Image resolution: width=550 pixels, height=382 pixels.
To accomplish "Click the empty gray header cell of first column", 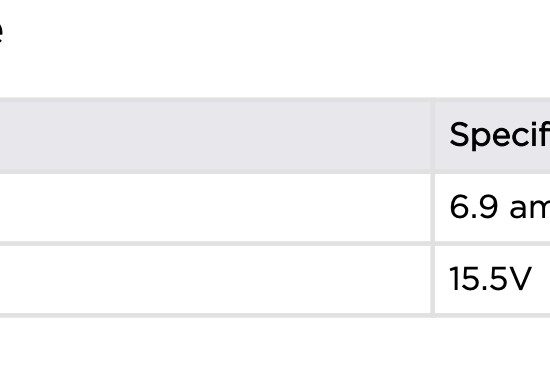I will point(215,136).
